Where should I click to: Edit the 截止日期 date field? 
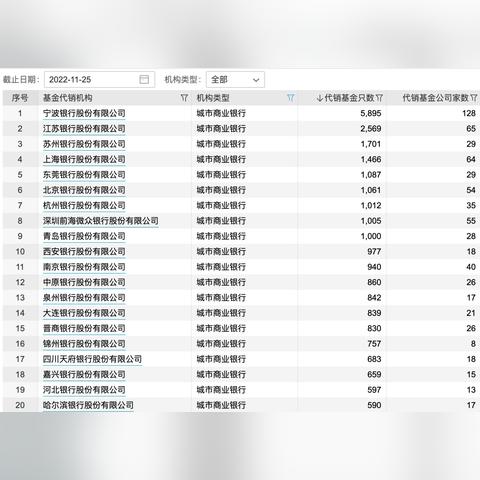[99, 80]
